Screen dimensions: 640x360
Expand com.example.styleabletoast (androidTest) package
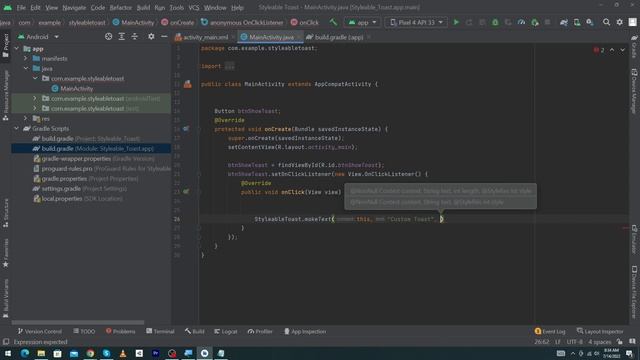35,98
